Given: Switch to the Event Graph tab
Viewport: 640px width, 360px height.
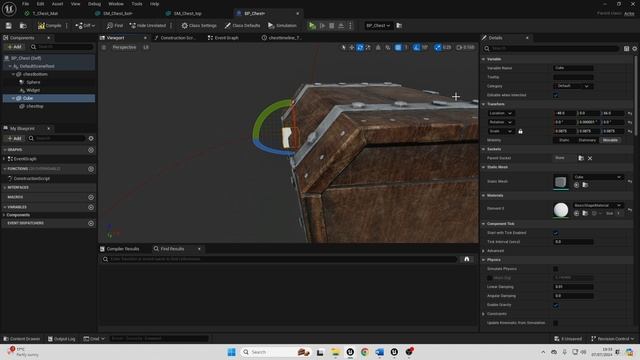Looking at the screenshot, I should point(223,38).
